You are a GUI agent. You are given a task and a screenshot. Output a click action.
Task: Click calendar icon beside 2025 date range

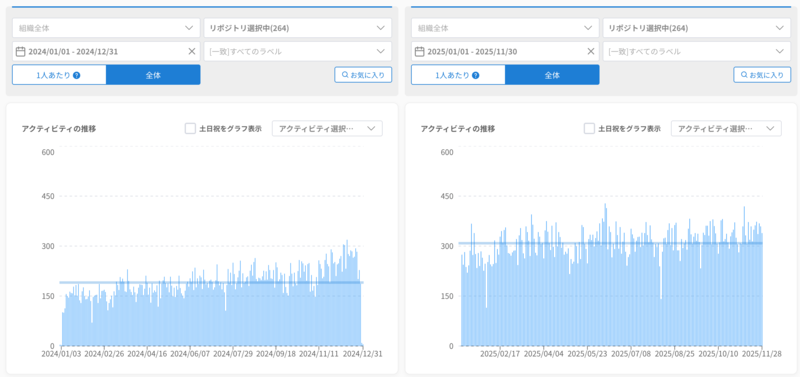pyautogui.click(x=419, y=51)
